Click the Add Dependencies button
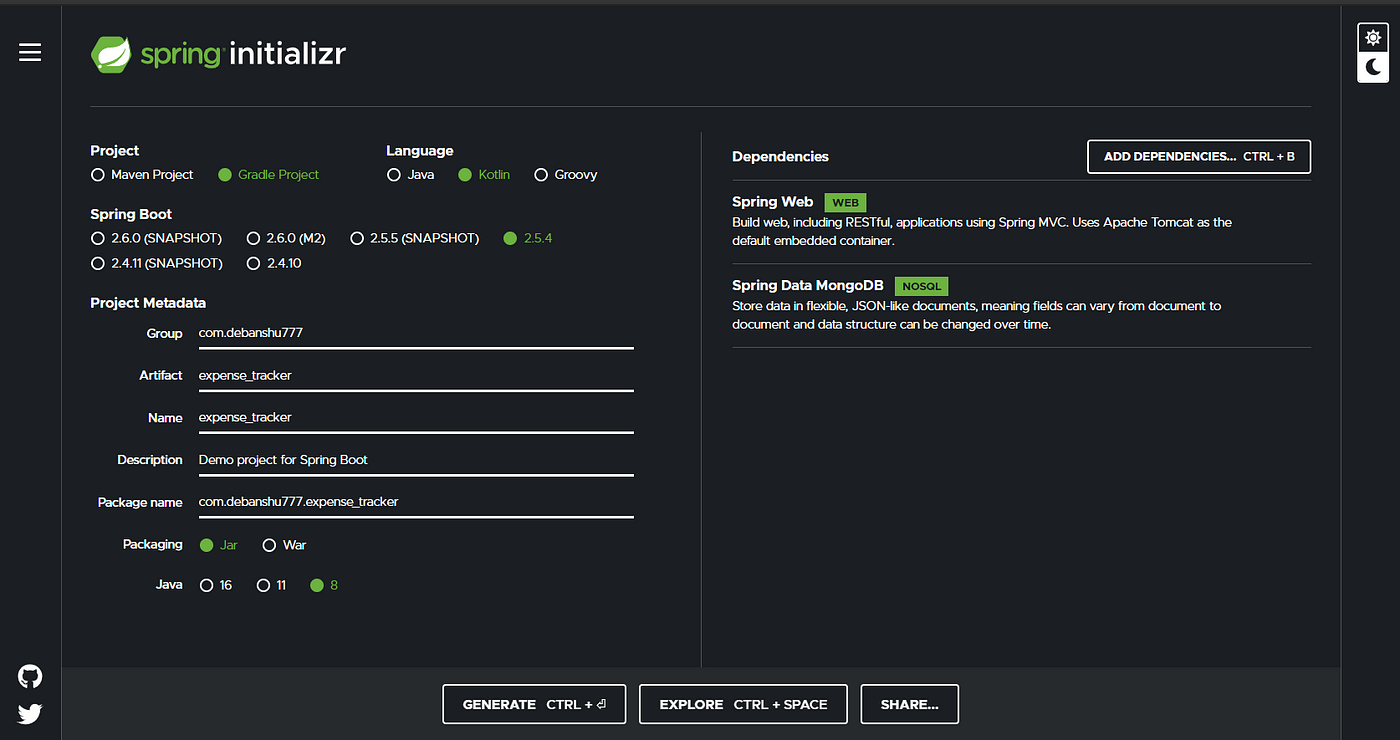Viewport: 1400px width, 740px height. point(1199,157)
